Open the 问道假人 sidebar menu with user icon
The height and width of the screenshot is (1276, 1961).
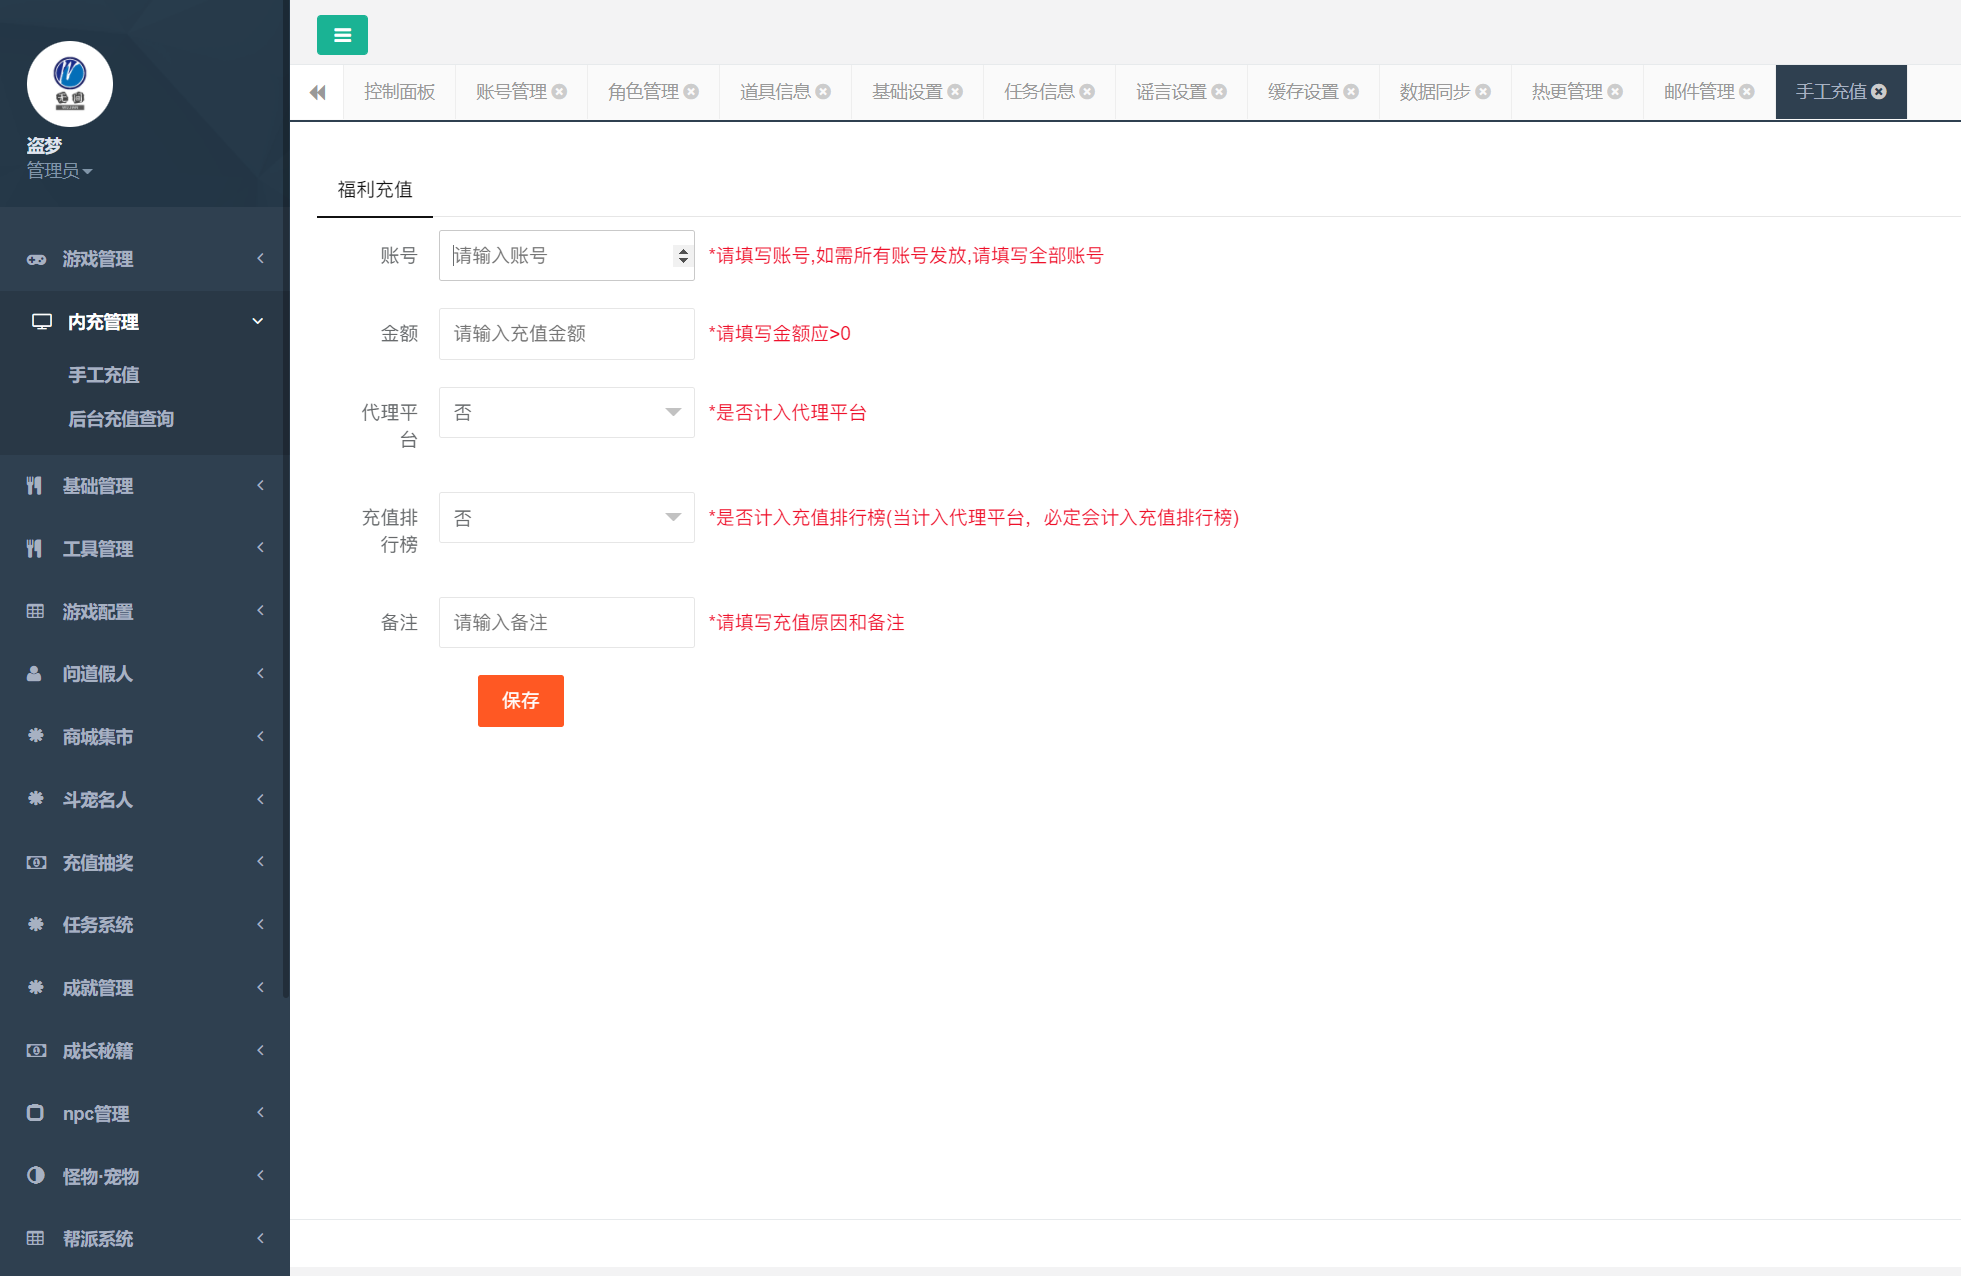[97, 674]
